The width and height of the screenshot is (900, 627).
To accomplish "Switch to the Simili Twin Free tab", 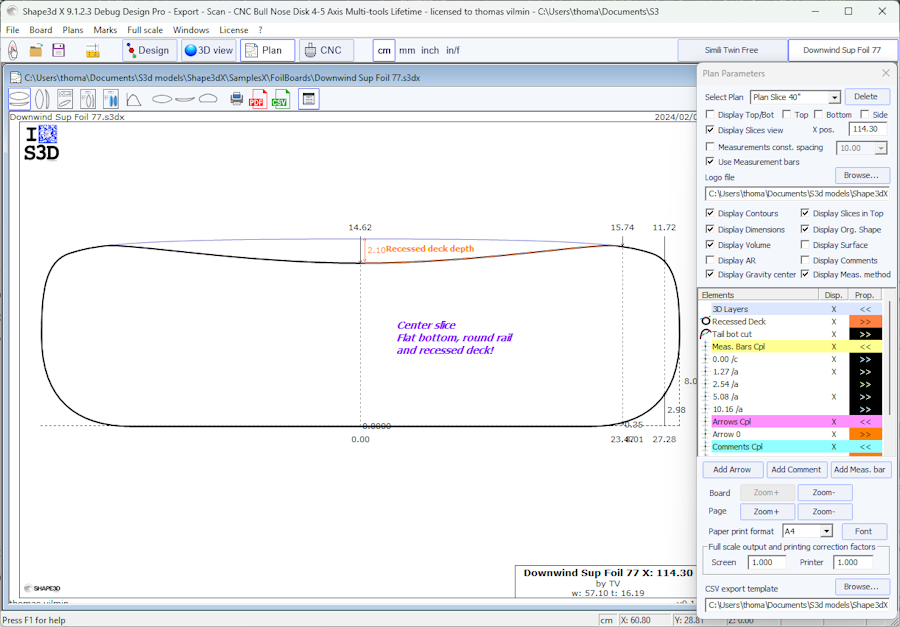I will (x=732, y=50).
